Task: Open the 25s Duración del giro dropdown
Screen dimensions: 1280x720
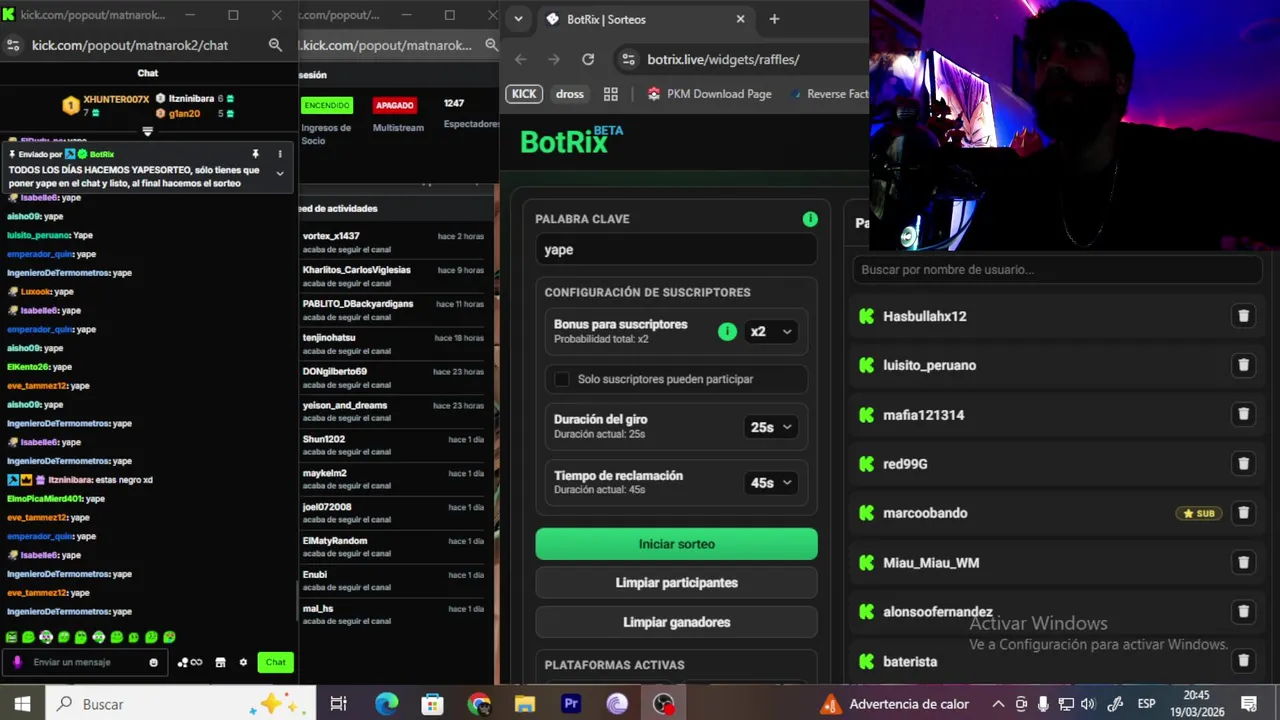Action: click(771, 427)
